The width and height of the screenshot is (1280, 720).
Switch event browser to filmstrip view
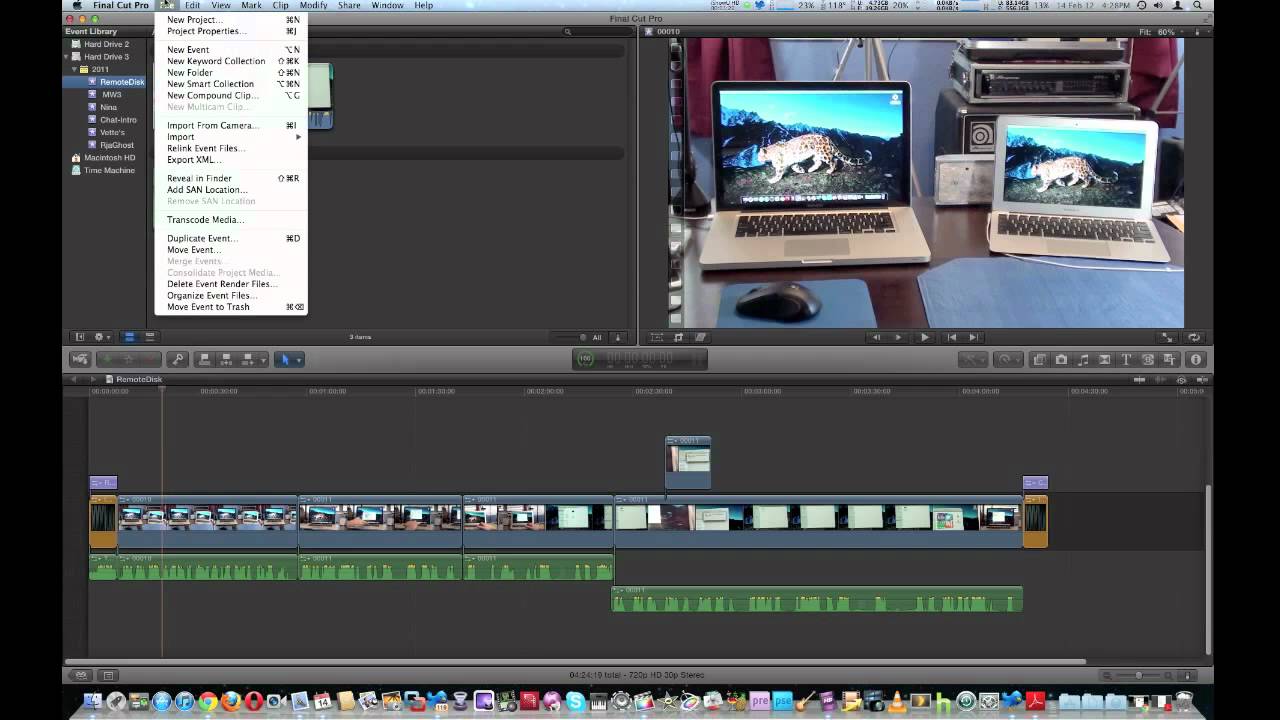pos(129,337)
